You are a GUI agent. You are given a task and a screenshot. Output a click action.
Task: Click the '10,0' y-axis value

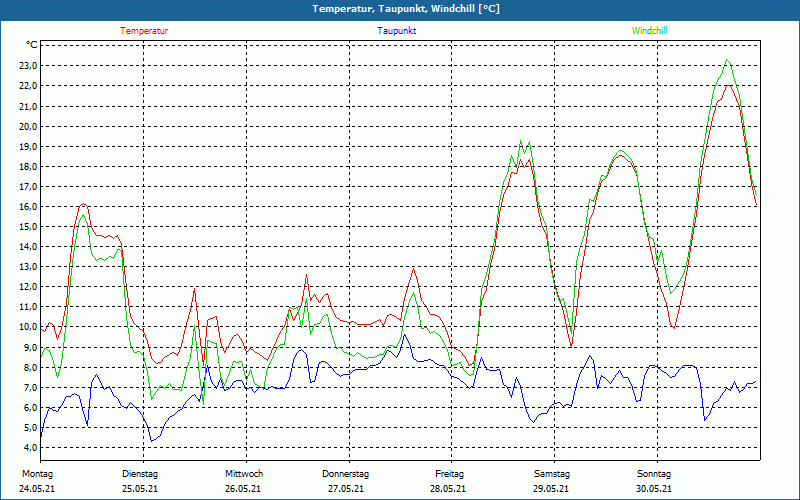pyautogui.click(x=28, y=327)
